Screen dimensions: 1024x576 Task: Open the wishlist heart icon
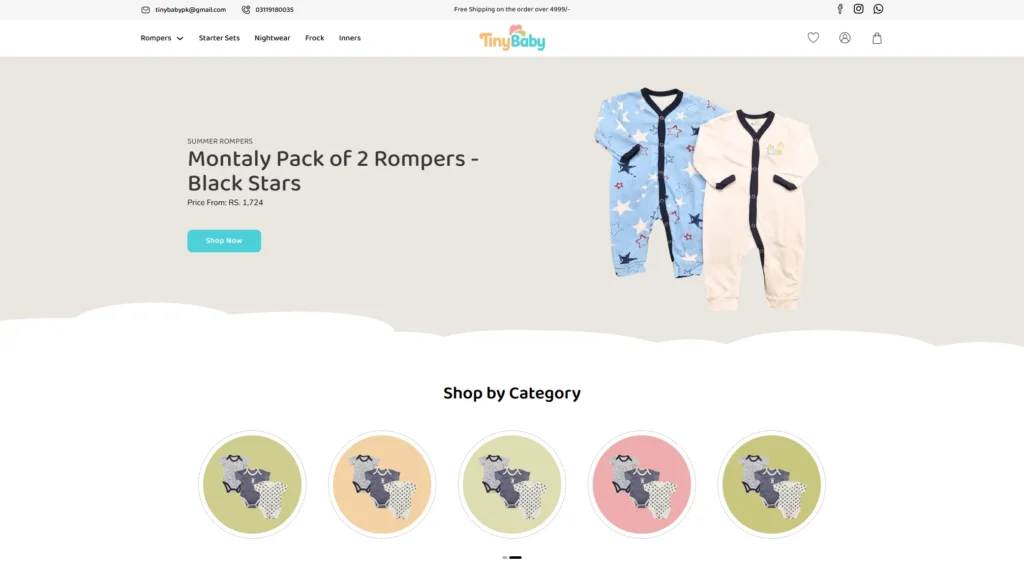point(813,38)
